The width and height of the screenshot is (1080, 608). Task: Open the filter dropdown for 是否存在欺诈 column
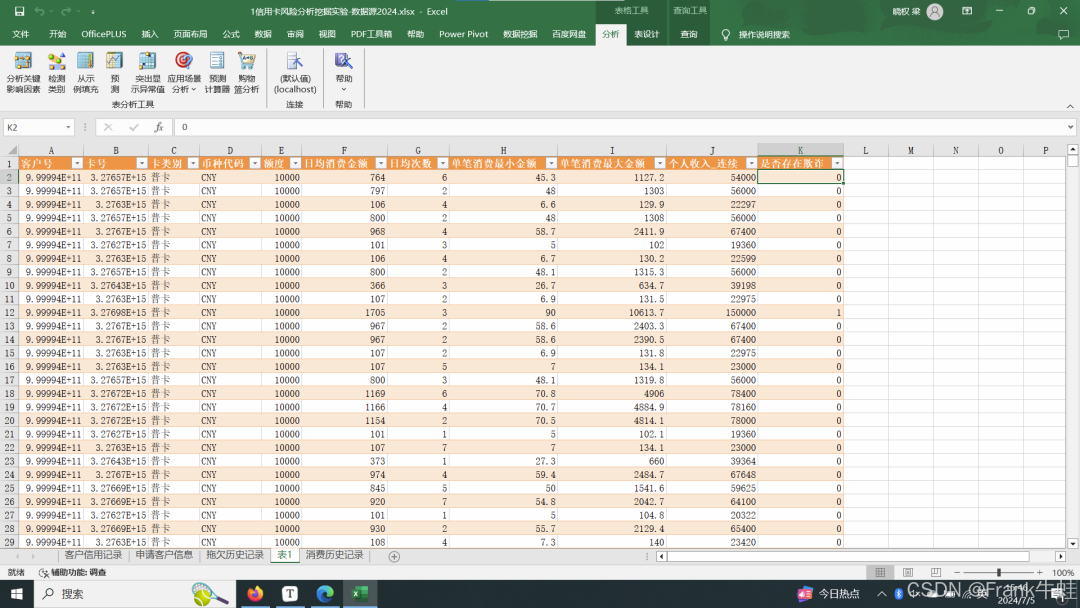coord(837,163)
